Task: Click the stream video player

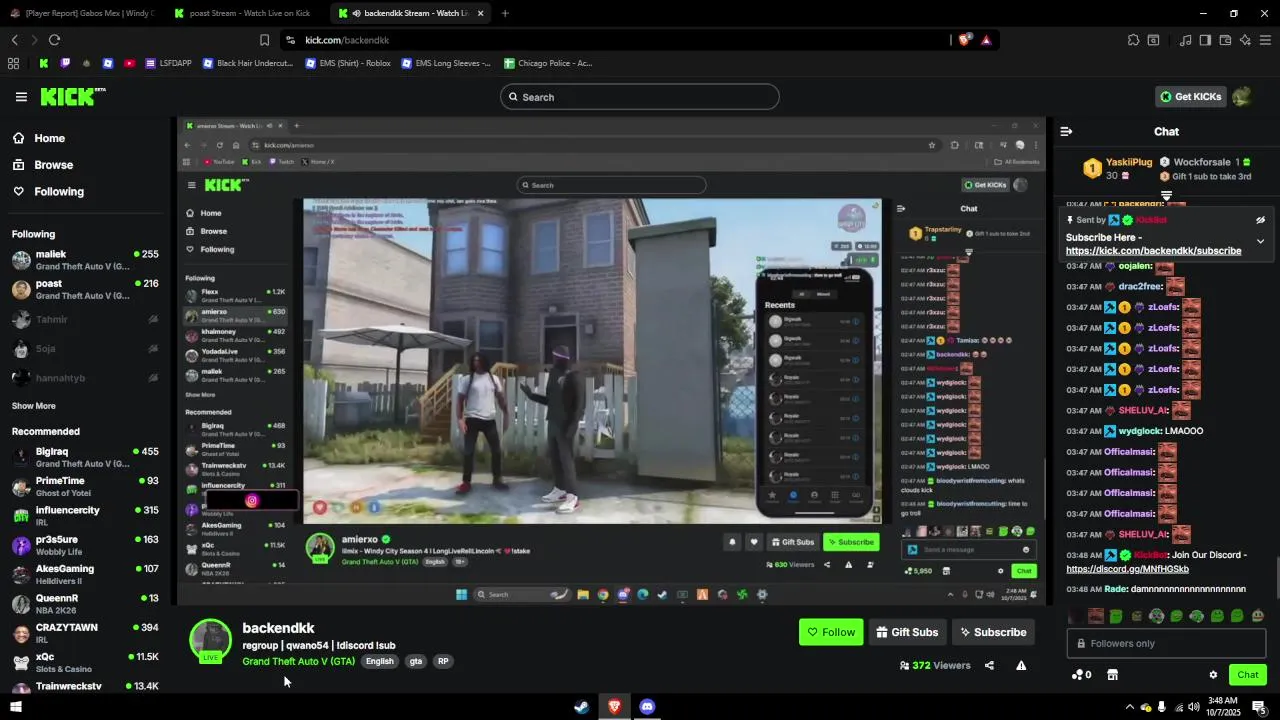Action: tap(611, 360)
